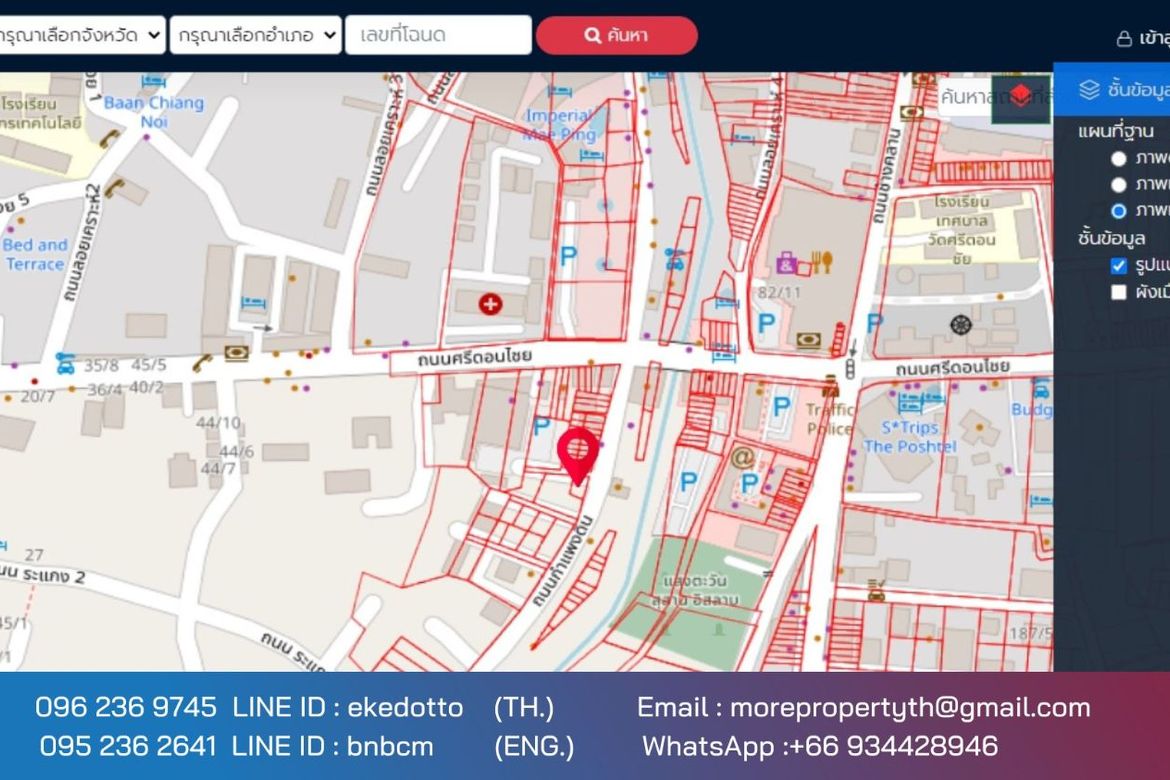Click the compass-like icon near the school
The width and height of the screenshot is (1170, 780).
tap(960, 324)
